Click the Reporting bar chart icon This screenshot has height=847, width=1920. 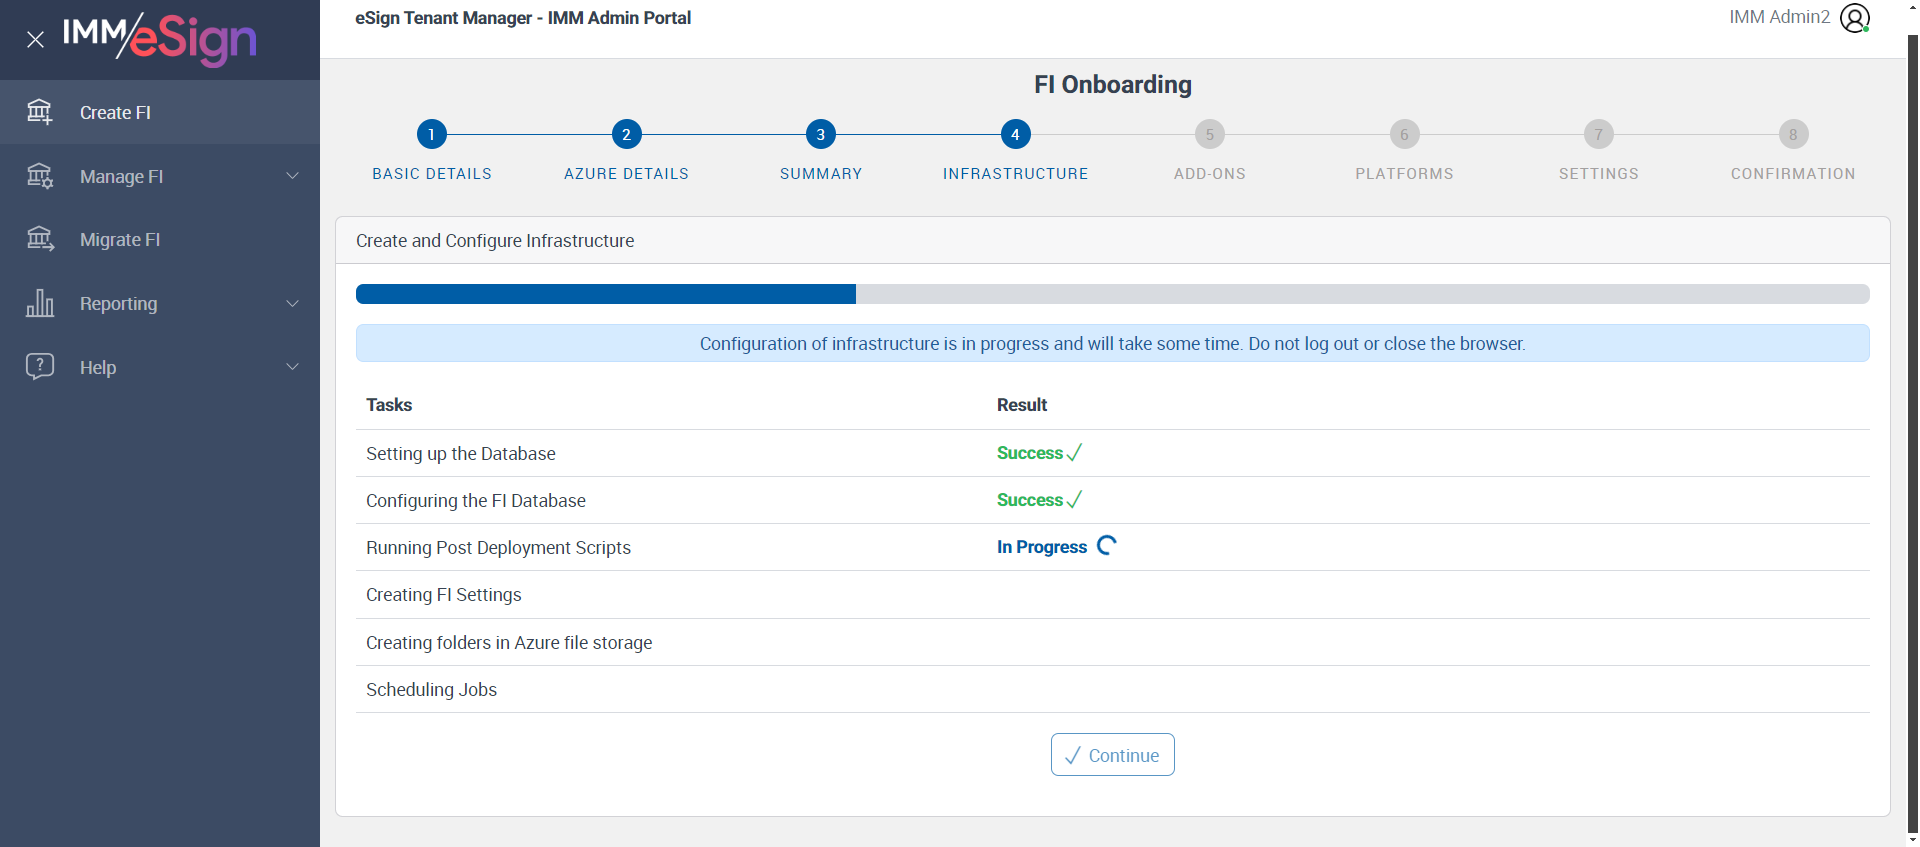click(40, 303)
